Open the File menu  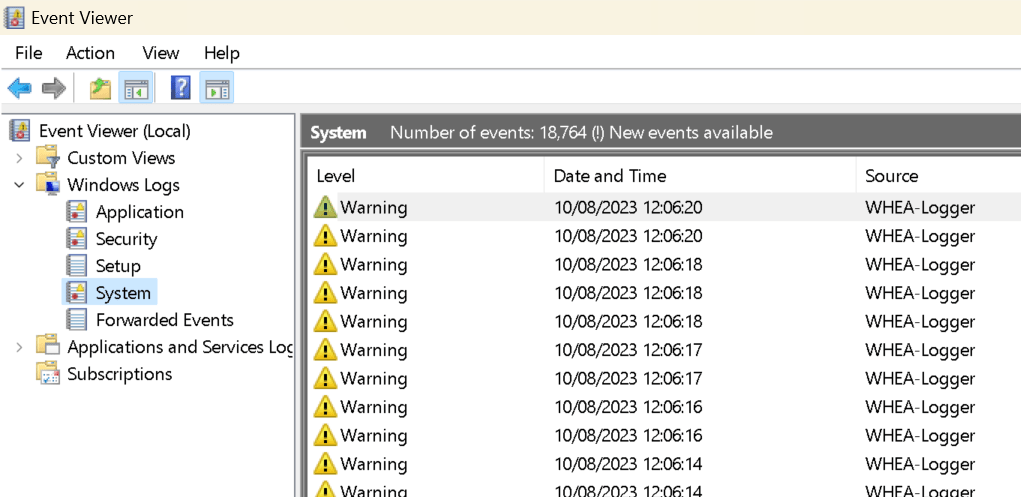29,53
